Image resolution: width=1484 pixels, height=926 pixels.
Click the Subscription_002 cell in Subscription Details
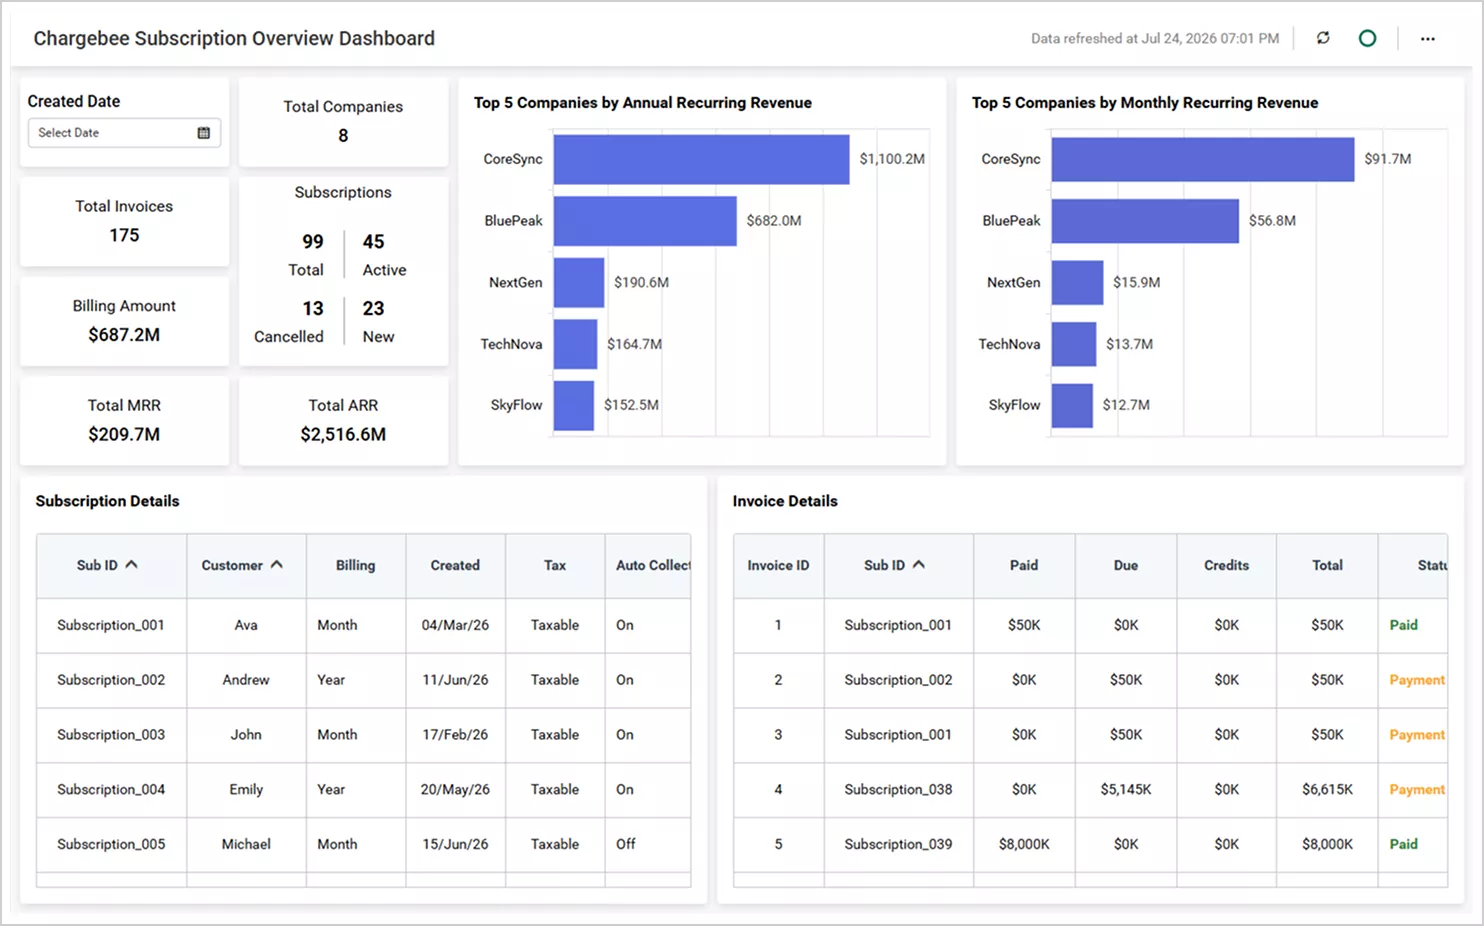tap(111, 680)
